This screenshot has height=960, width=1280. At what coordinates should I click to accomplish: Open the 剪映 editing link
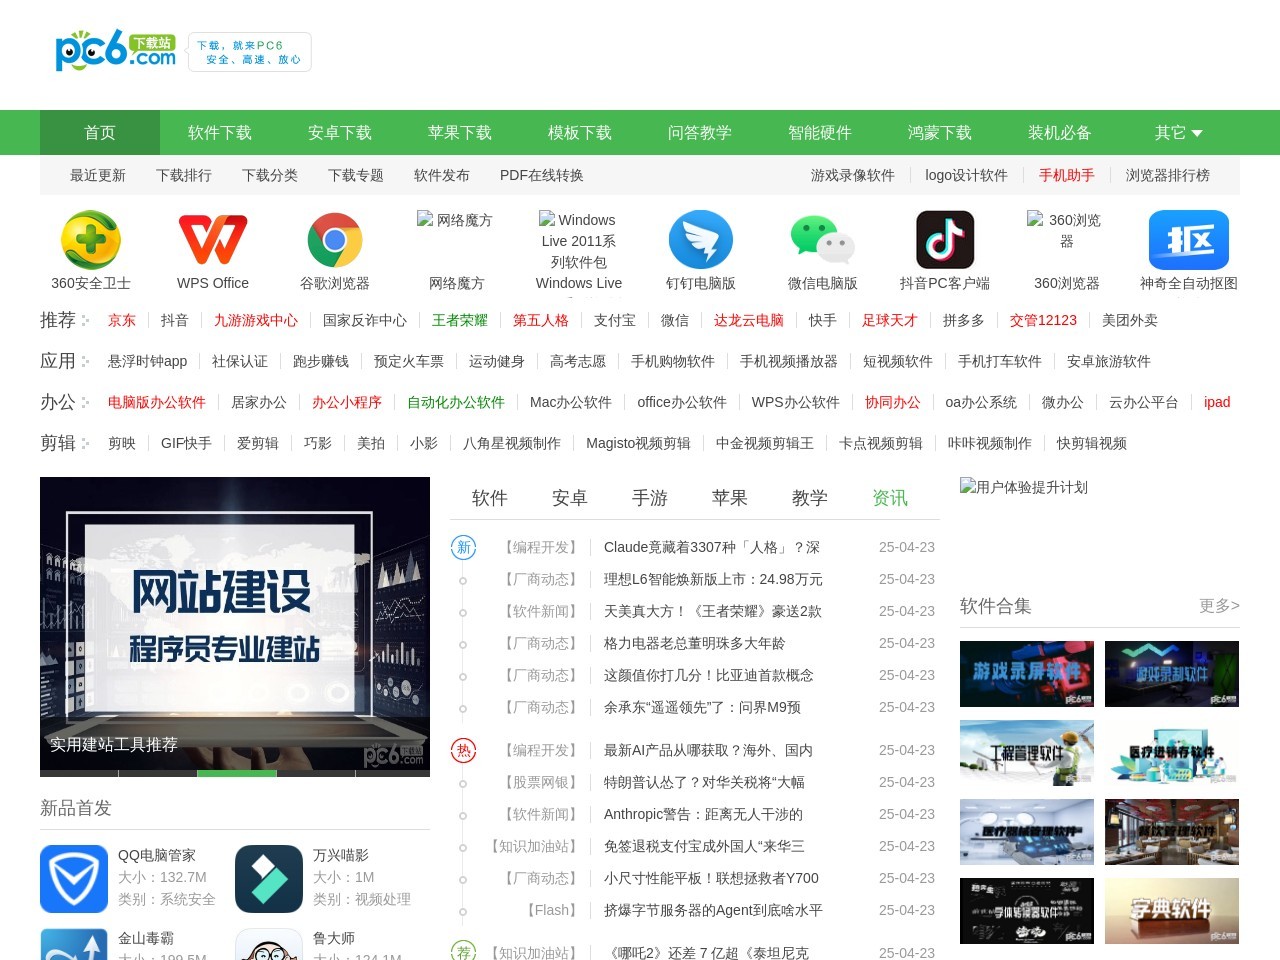coord(122,443)
